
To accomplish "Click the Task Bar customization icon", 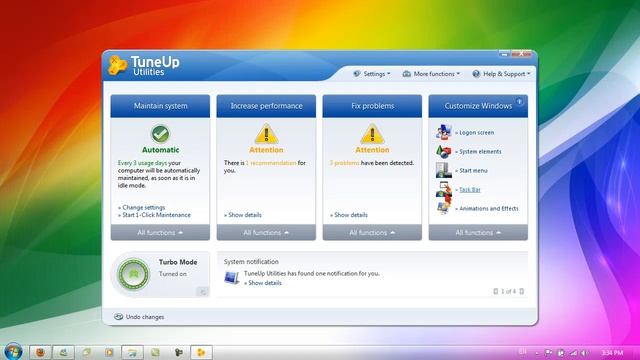I will (x=443, y=189).
